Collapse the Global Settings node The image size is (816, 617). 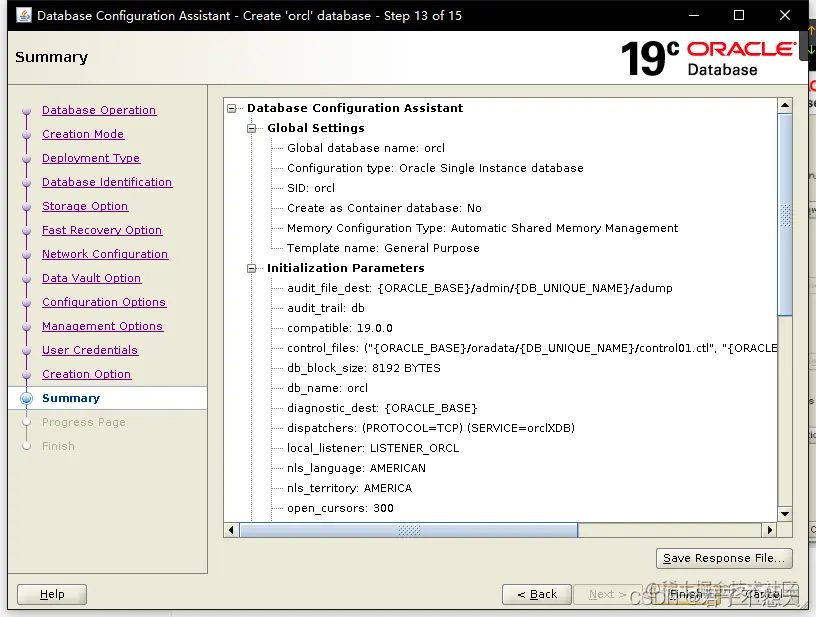coord(252,128)
